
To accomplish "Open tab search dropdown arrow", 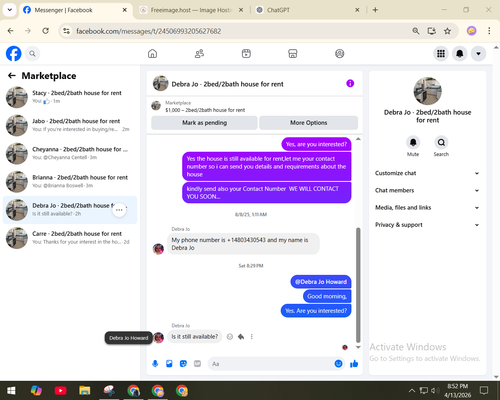I will tap(10, 10).
